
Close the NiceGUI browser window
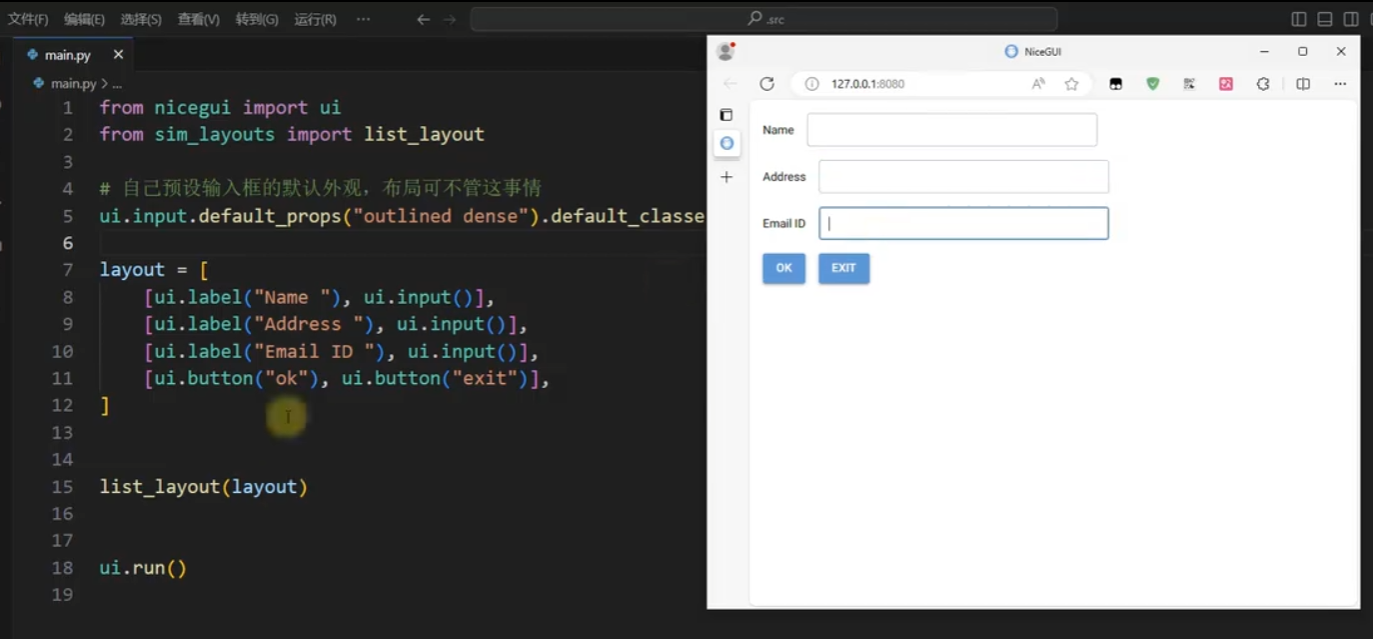(x=1341, y=51)
